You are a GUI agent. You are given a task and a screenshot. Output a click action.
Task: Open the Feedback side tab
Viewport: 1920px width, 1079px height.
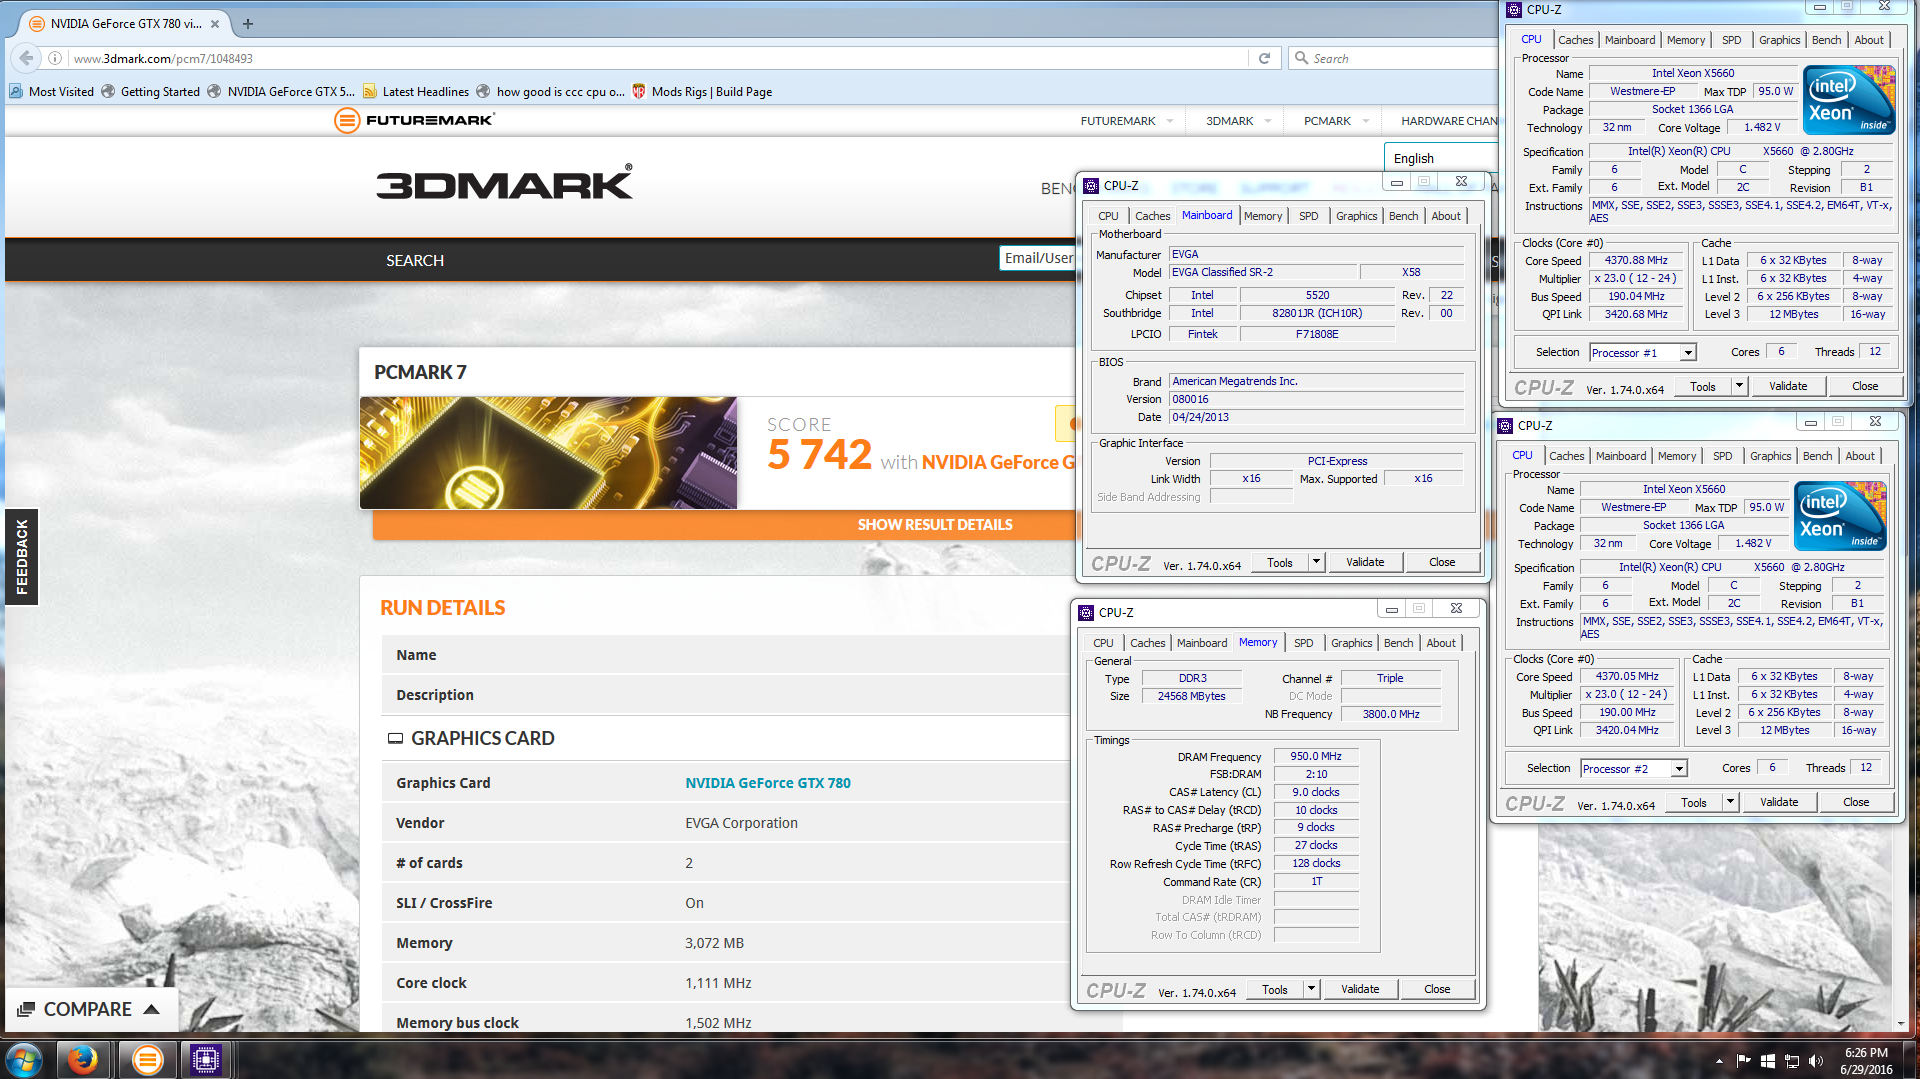[x=21, y=557]
